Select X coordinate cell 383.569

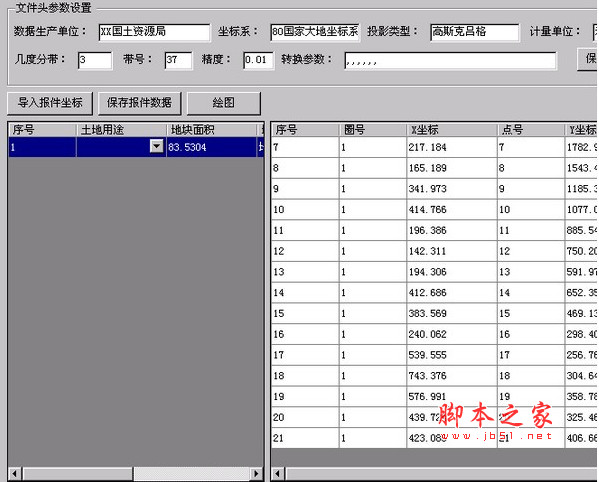tap(452, 313)
